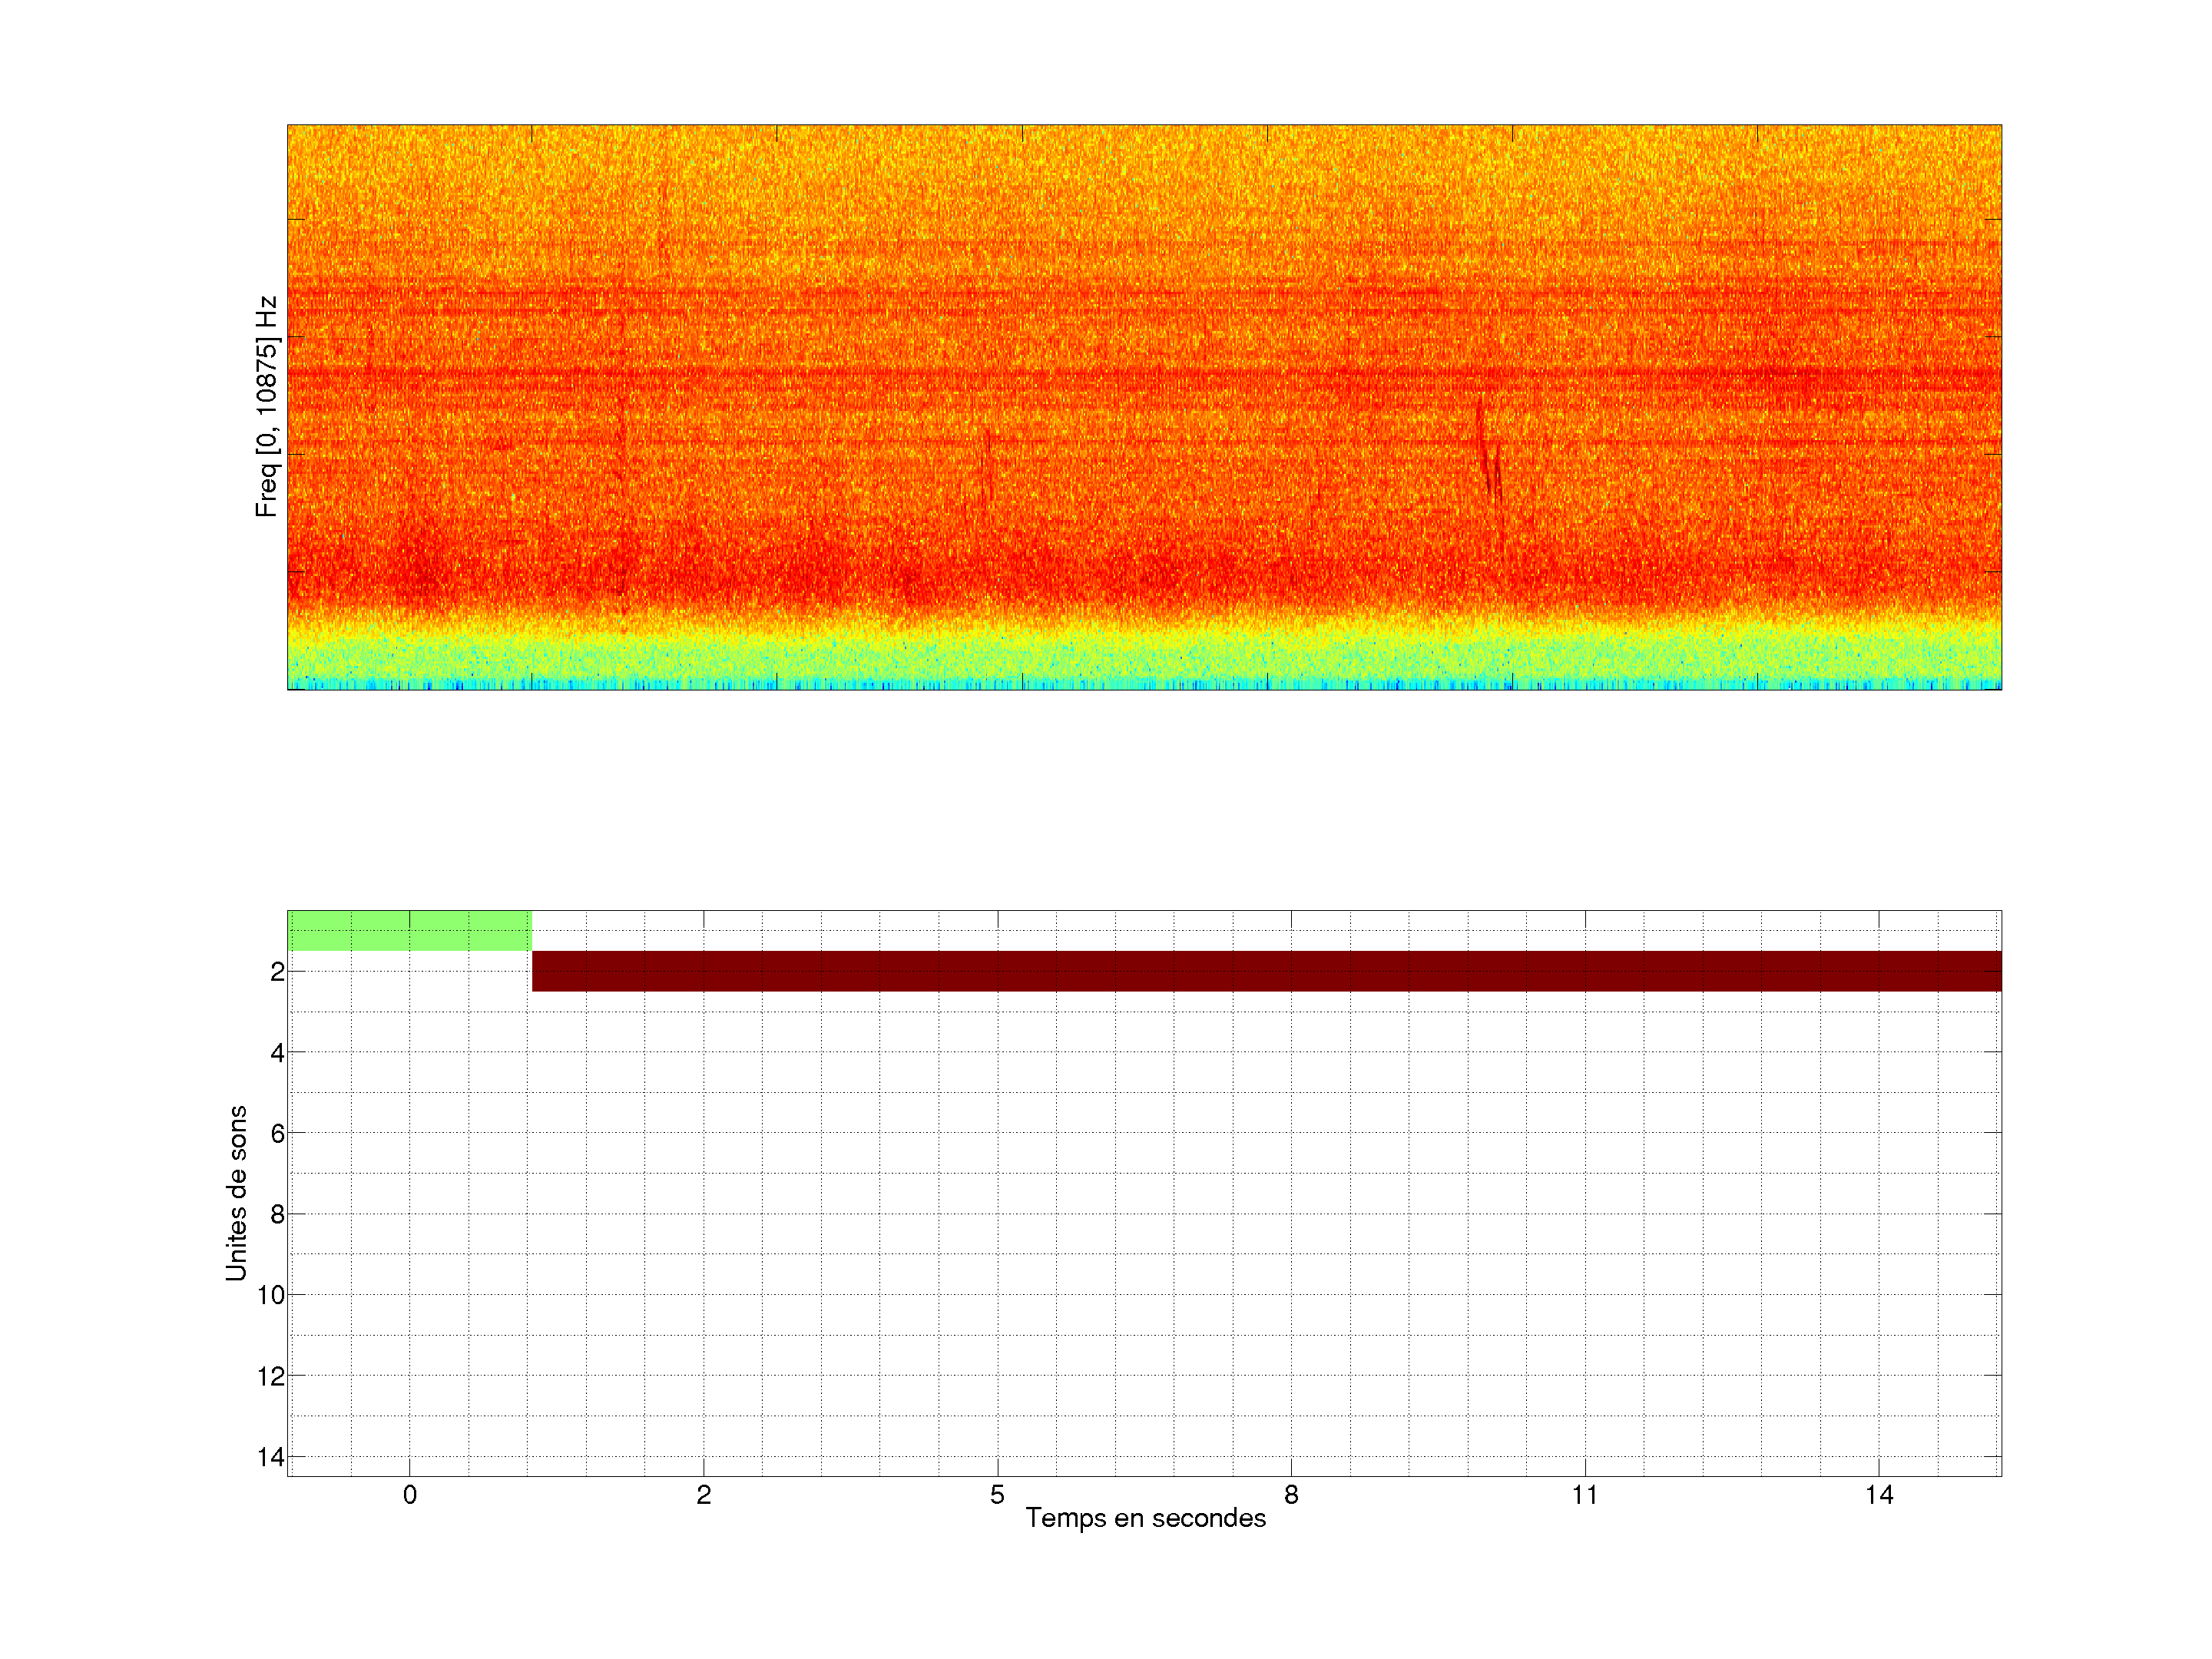Click x-axis tick label 8
Viewport: 2212px width, 1659px height.
[x=1291, y=1495]
